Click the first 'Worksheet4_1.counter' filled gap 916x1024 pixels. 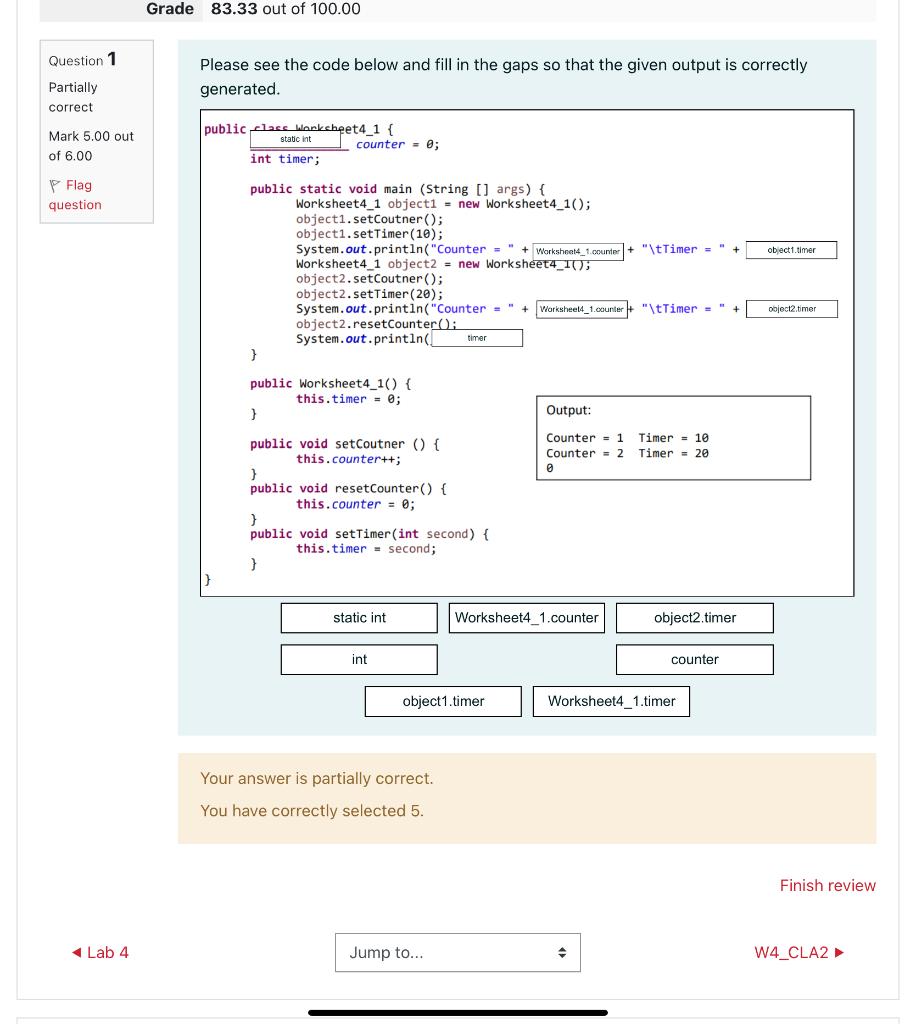(578, 250)
